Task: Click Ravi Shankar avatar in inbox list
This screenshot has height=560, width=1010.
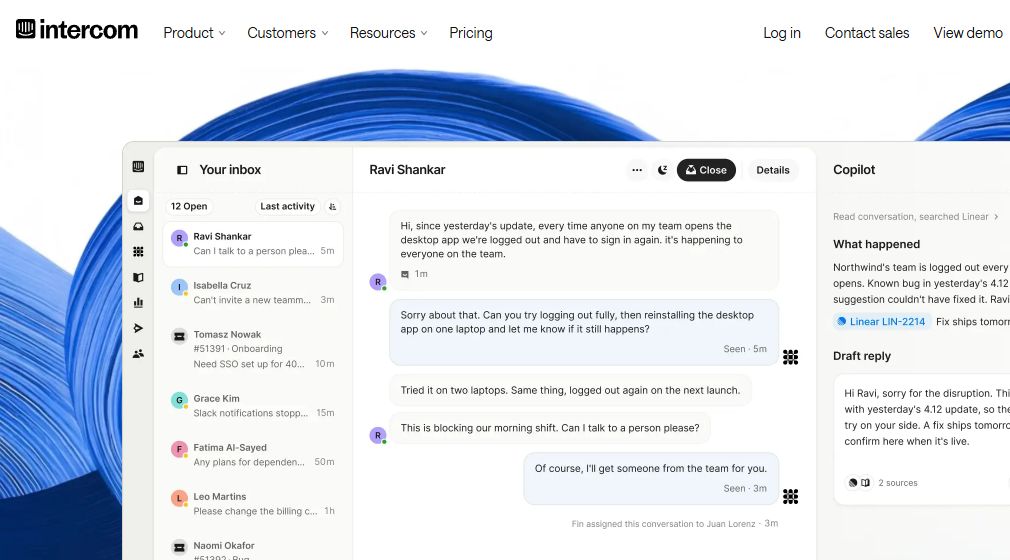Action: 179,238
